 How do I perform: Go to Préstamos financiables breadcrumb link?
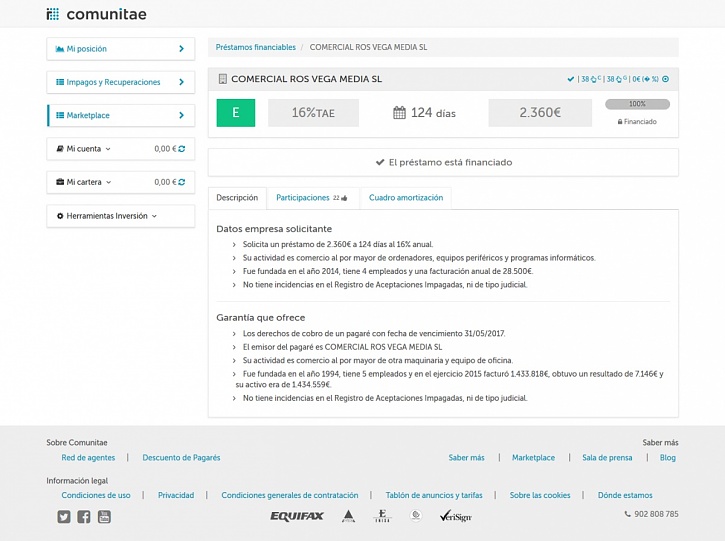tap(256, 47)
